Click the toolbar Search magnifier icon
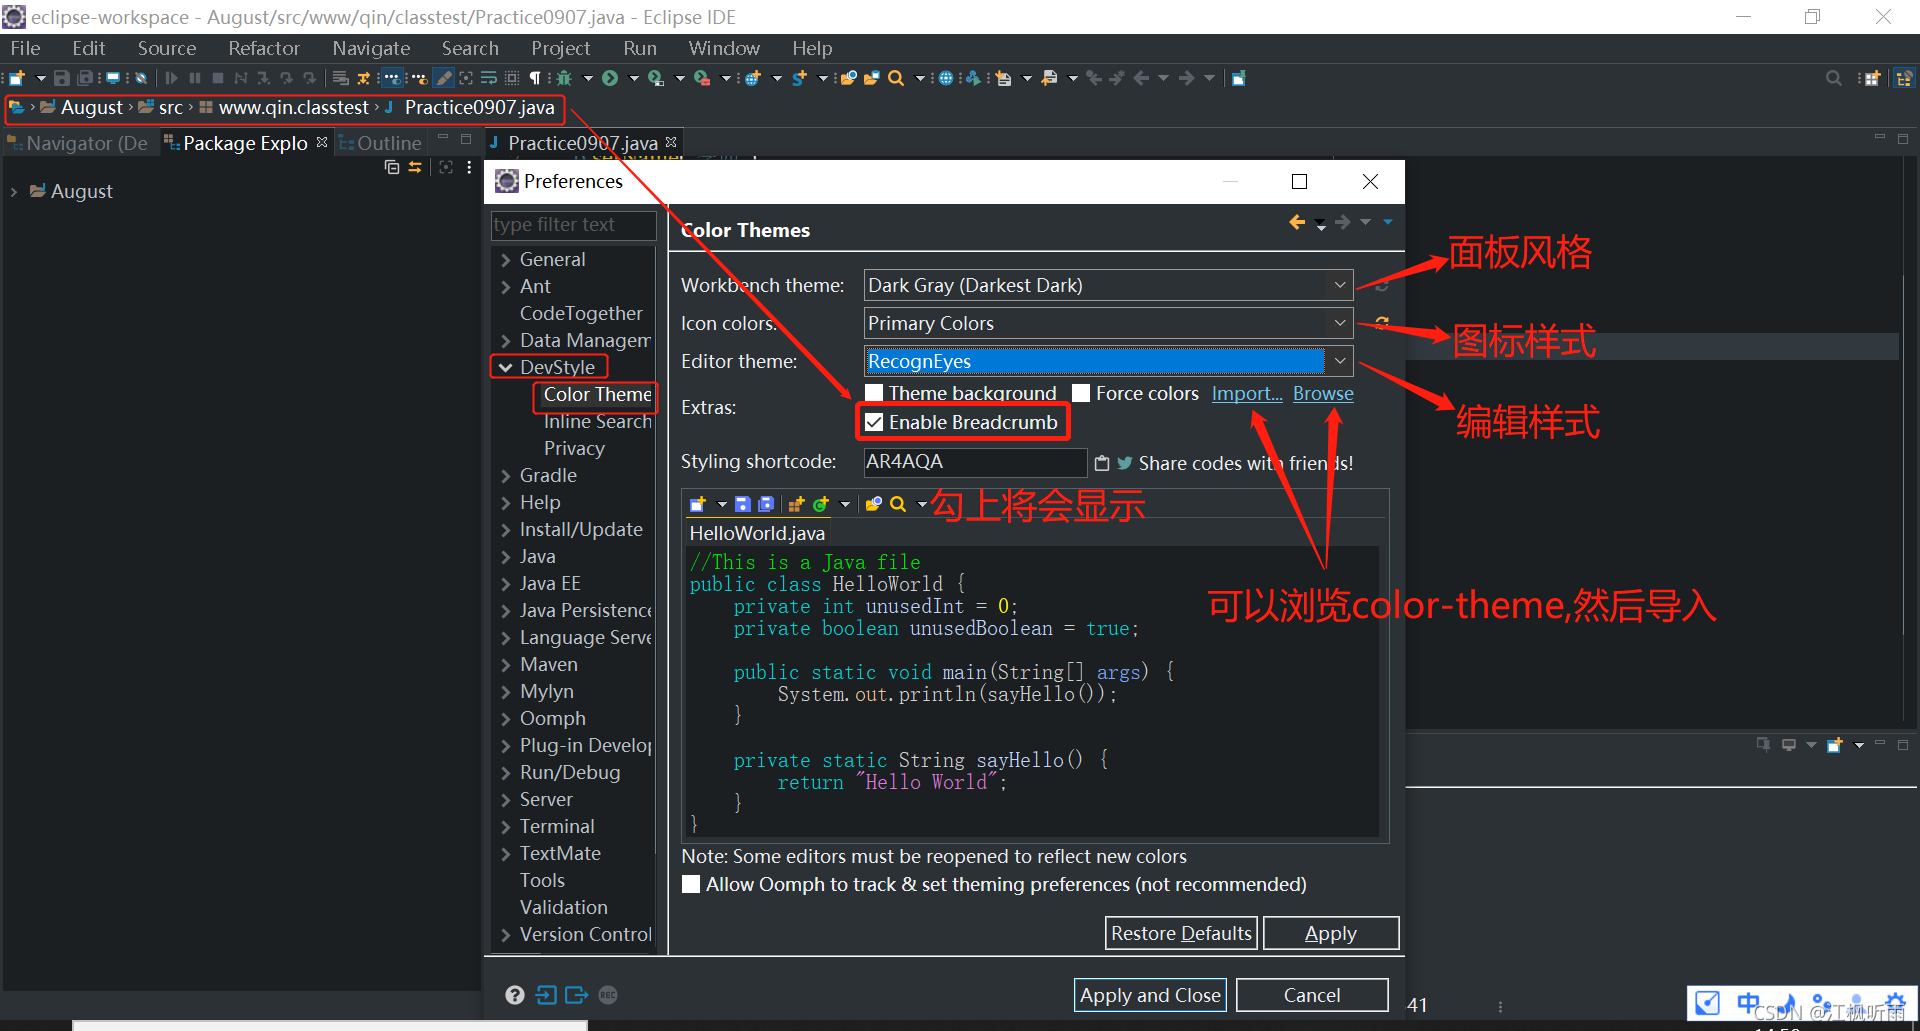 (896, 78)
